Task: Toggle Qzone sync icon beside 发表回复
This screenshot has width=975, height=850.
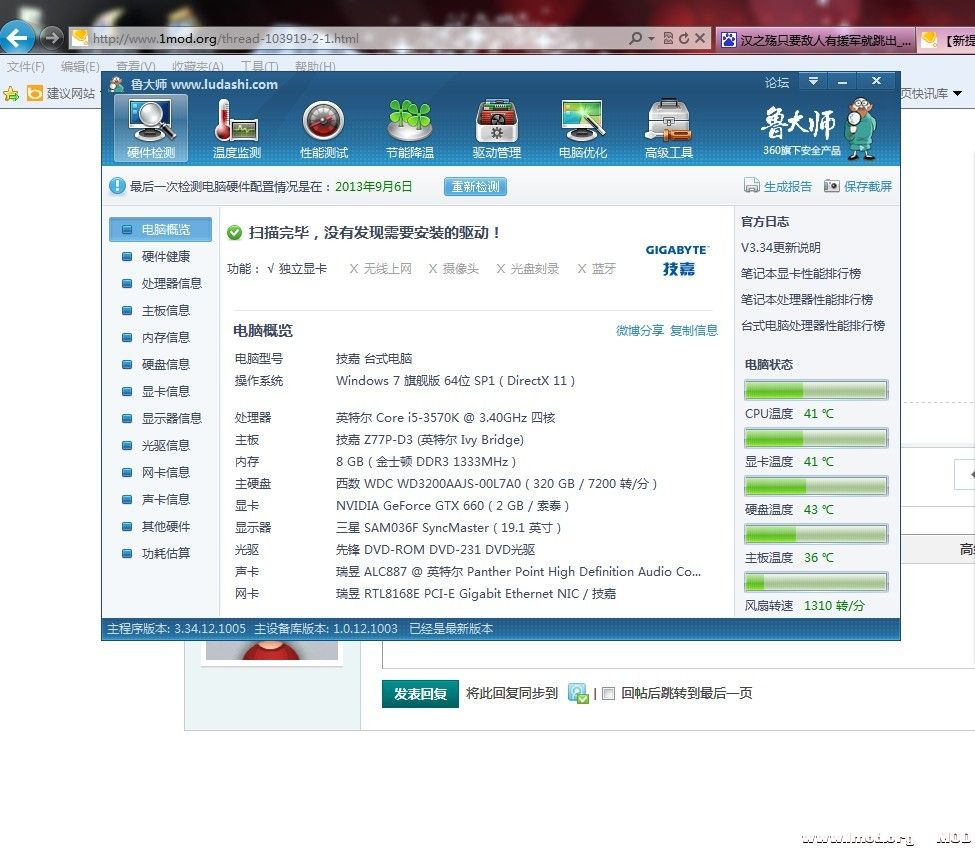Action: coord(577,693)
